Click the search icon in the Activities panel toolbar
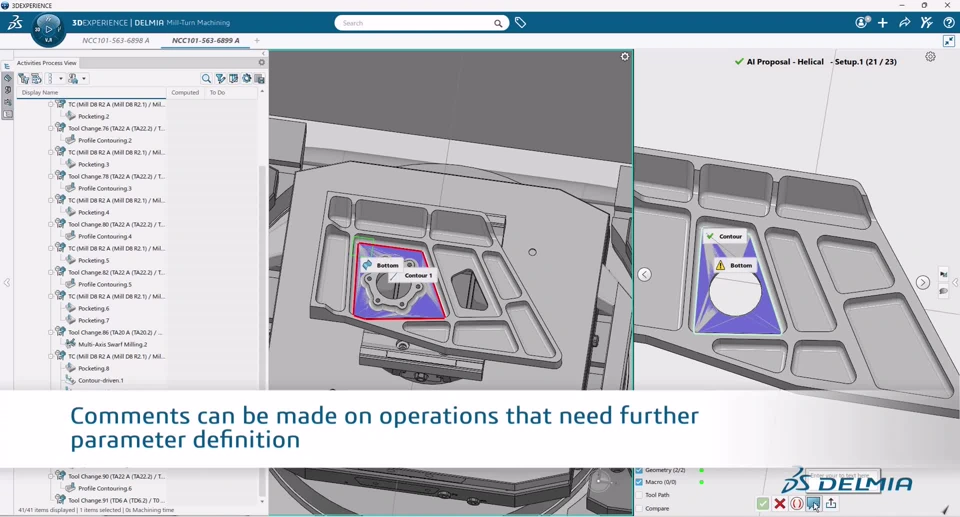Viewport: 960px width, 517px height. point(206,78)
